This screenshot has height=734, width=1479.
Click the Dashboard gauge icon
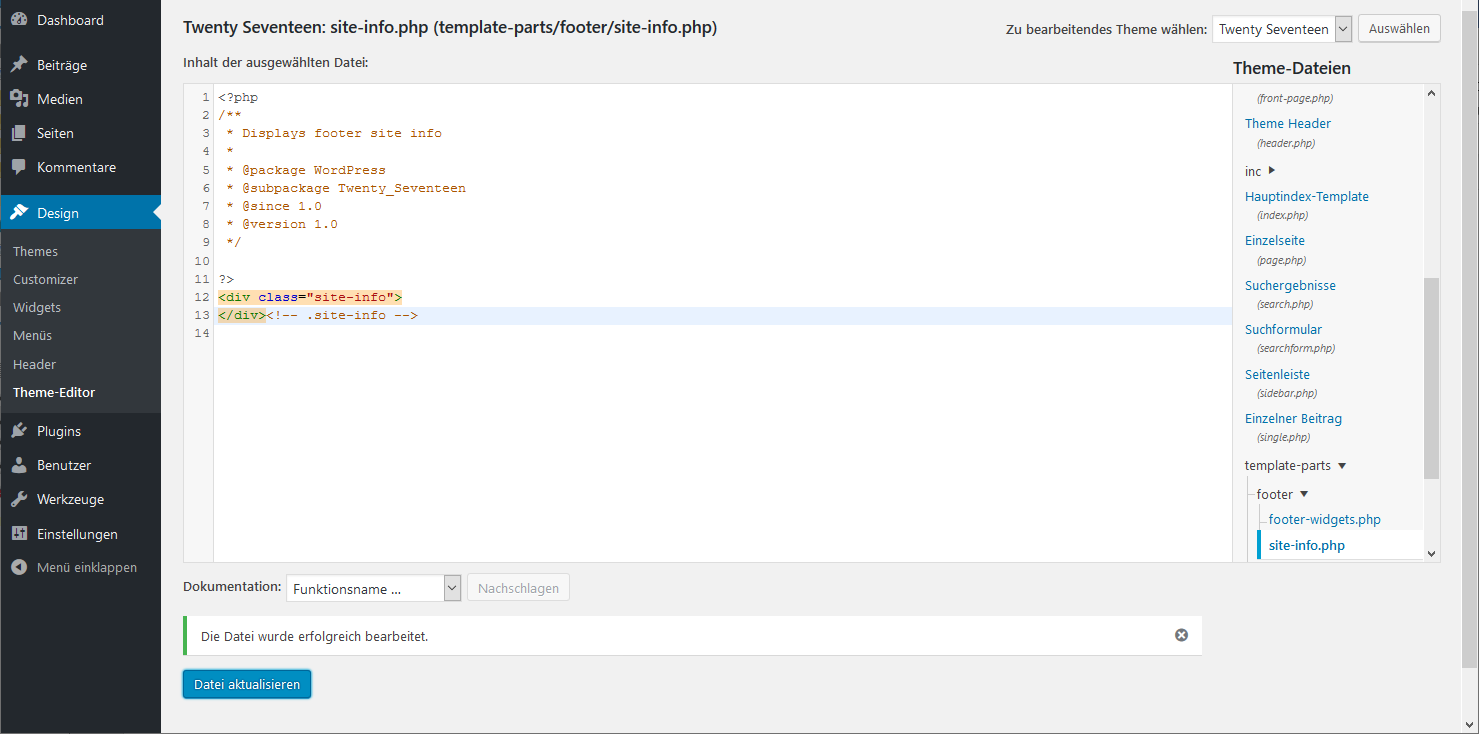pos(19,20)
